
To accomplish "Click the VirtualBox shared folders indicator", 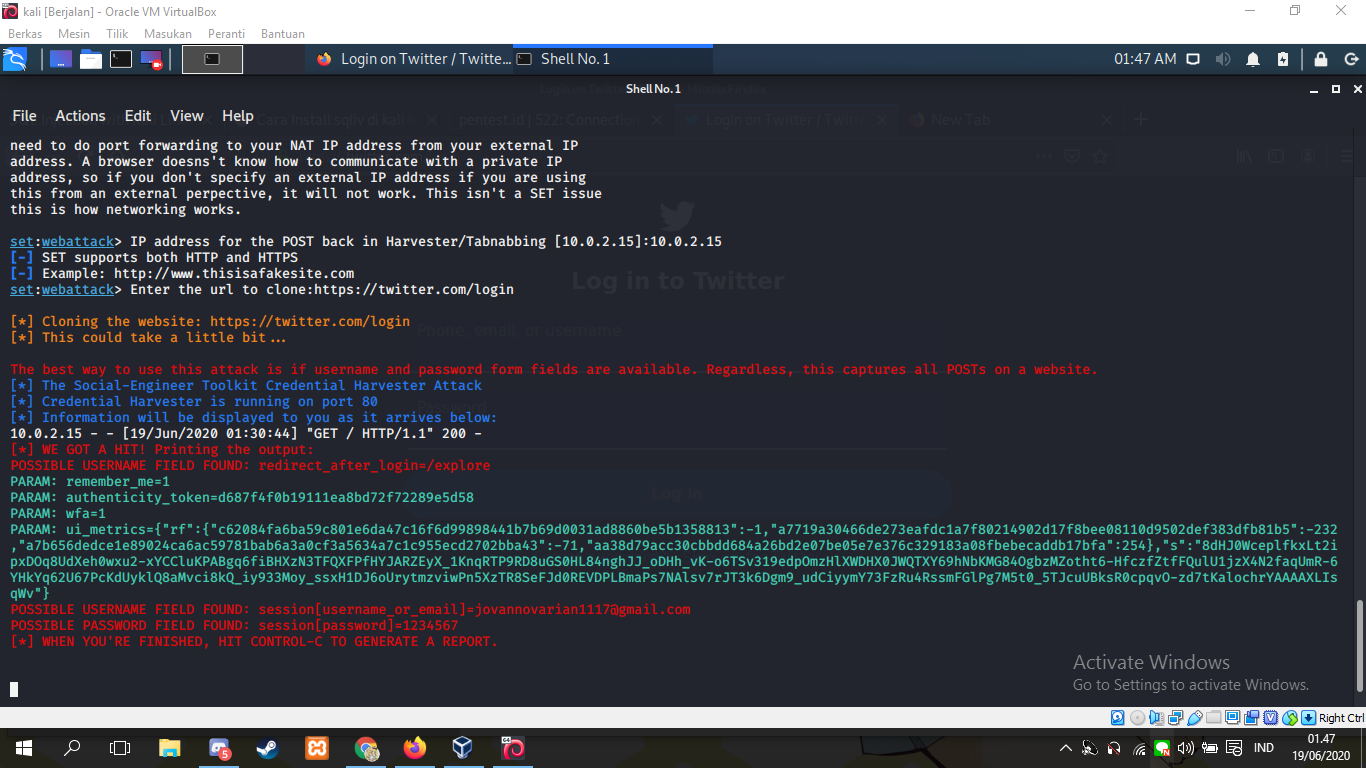I will [x=1213, y=718].
